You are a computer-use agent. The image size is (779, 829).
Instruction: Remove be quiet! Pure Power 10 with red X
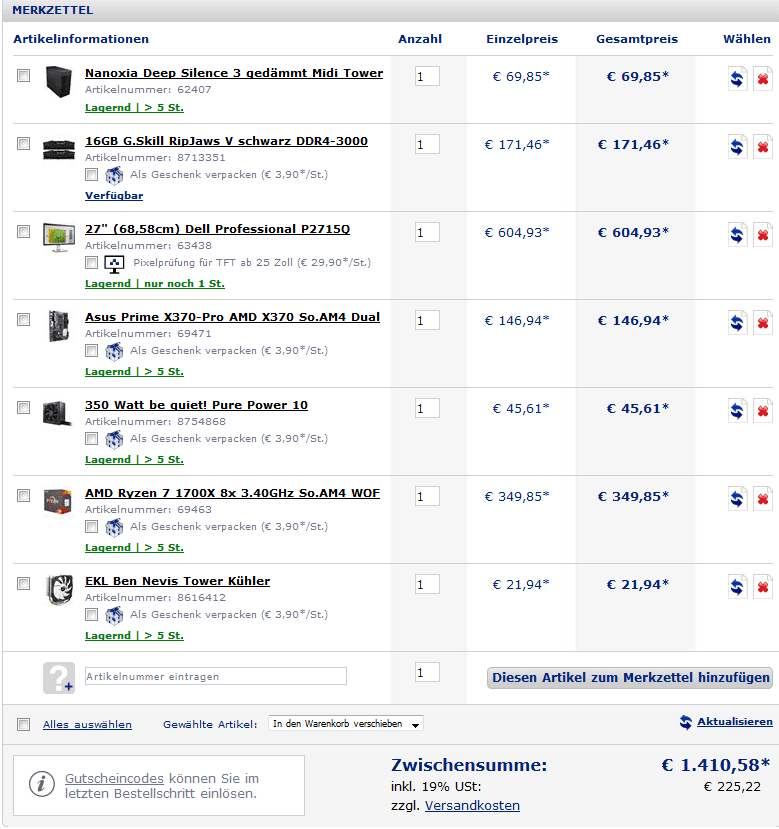pos(763,410)
